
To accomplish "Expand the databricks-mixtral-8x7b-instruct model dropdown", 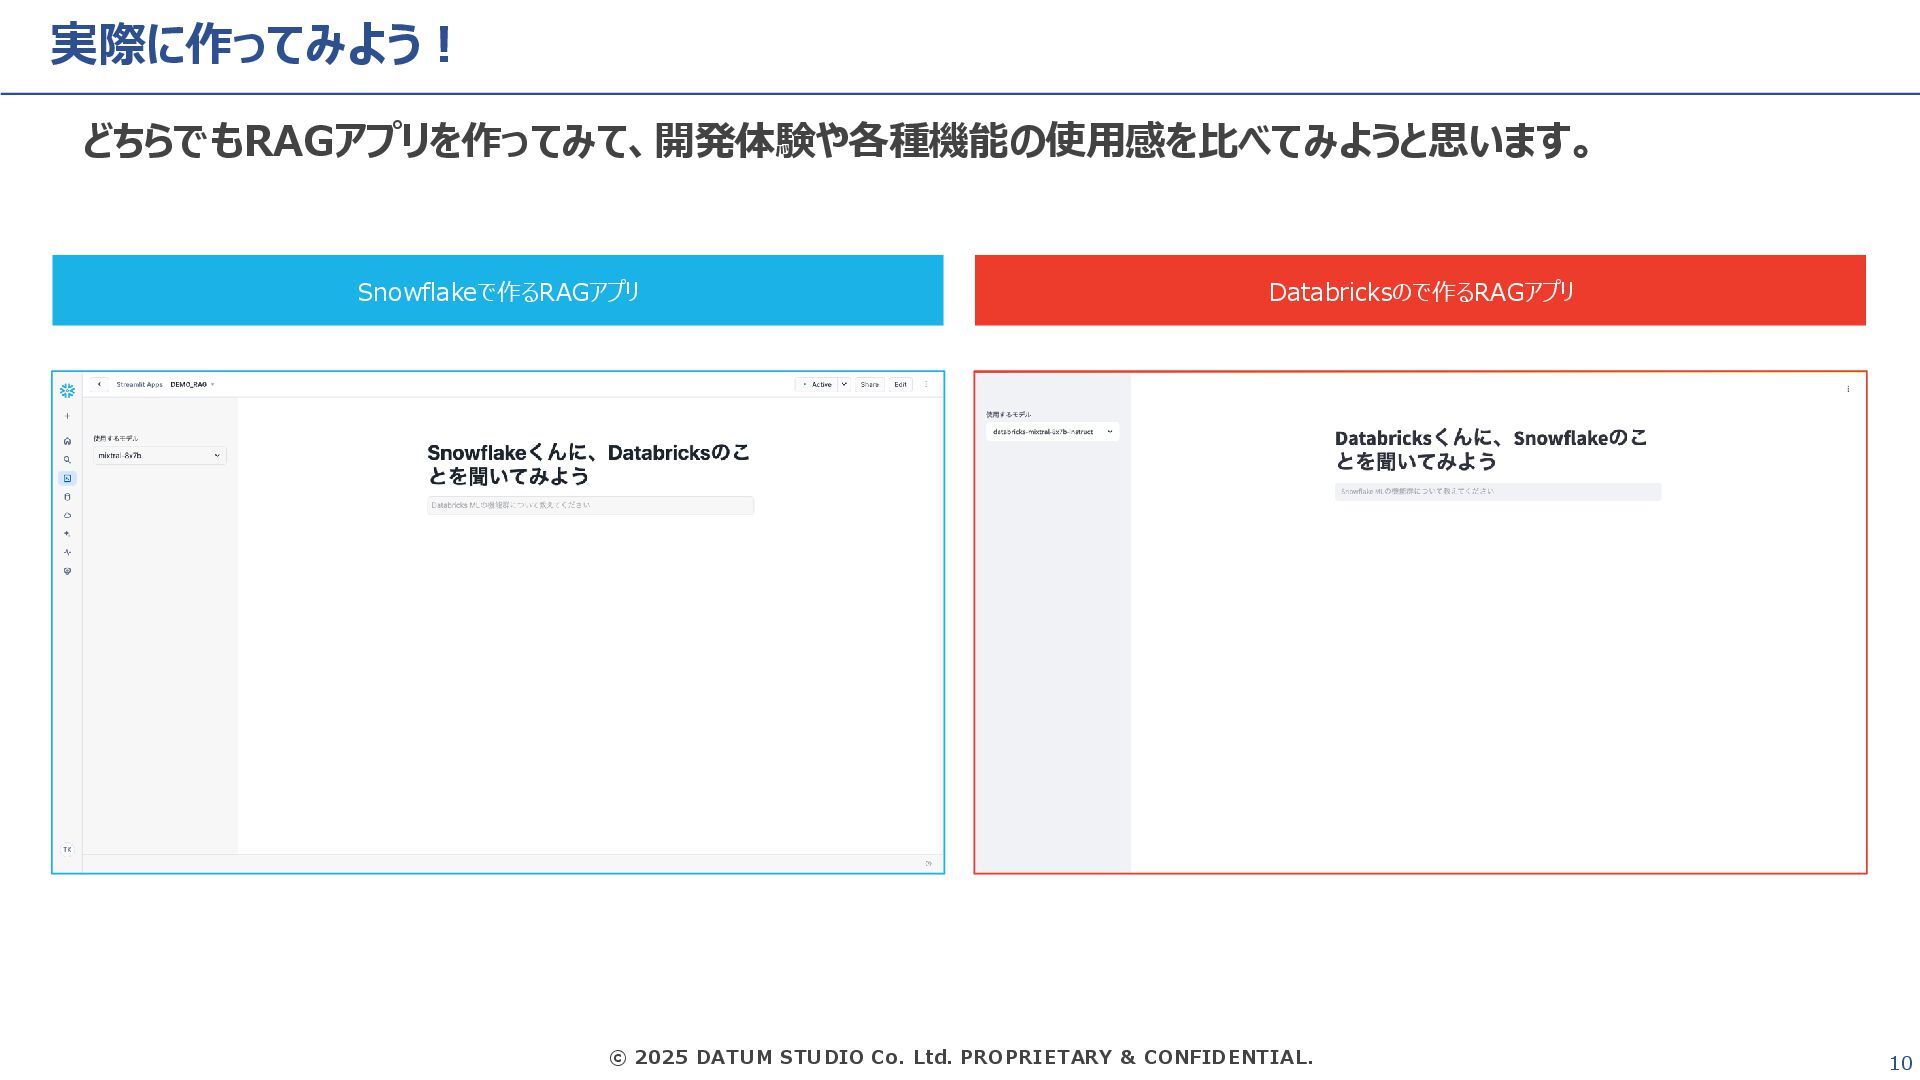I will (x=1052, y=432).
